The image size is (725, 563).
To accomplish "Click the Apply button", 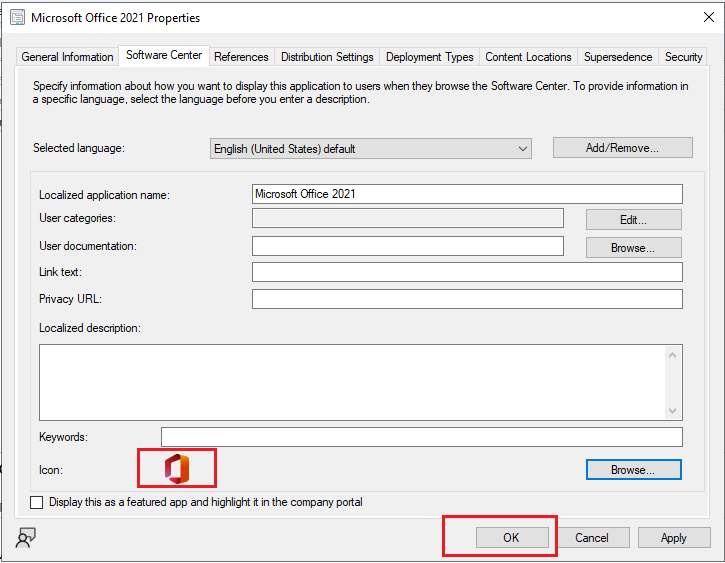I will click(x=674, y=538).
